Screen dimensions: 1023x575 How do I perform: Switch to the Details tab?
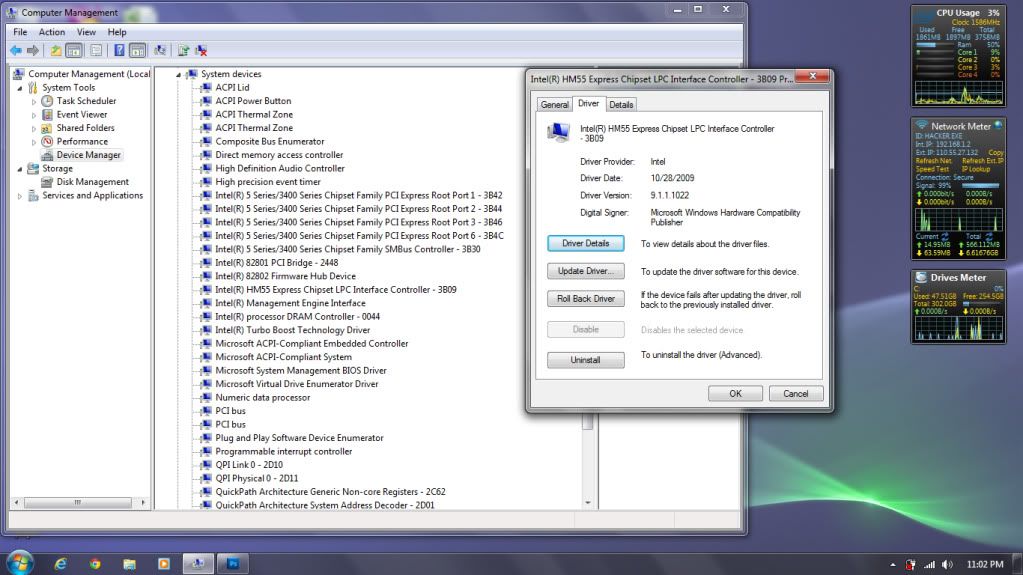[x=621, y=104]
